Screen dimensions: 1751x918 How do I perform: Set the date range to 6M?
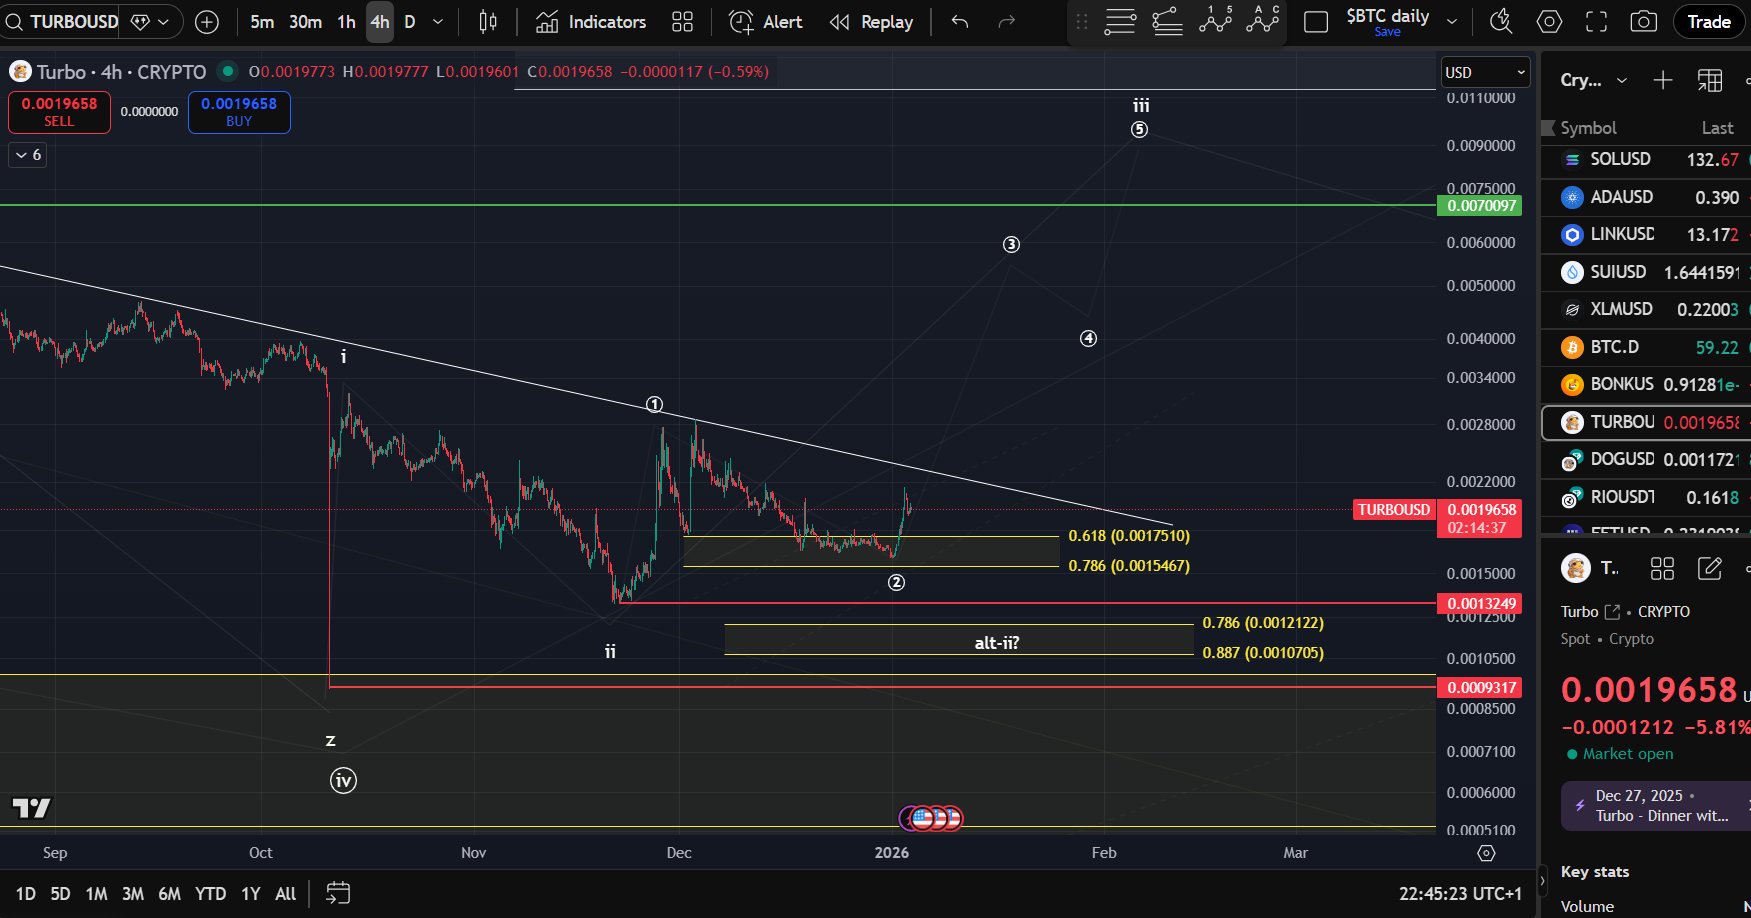point(169,894)
